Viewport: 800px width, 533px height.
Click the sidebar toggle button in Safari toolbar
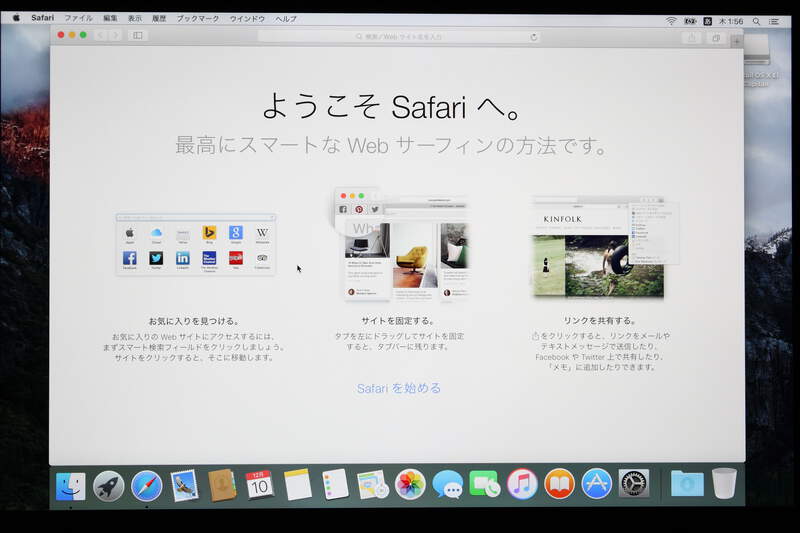coord(138,36)
